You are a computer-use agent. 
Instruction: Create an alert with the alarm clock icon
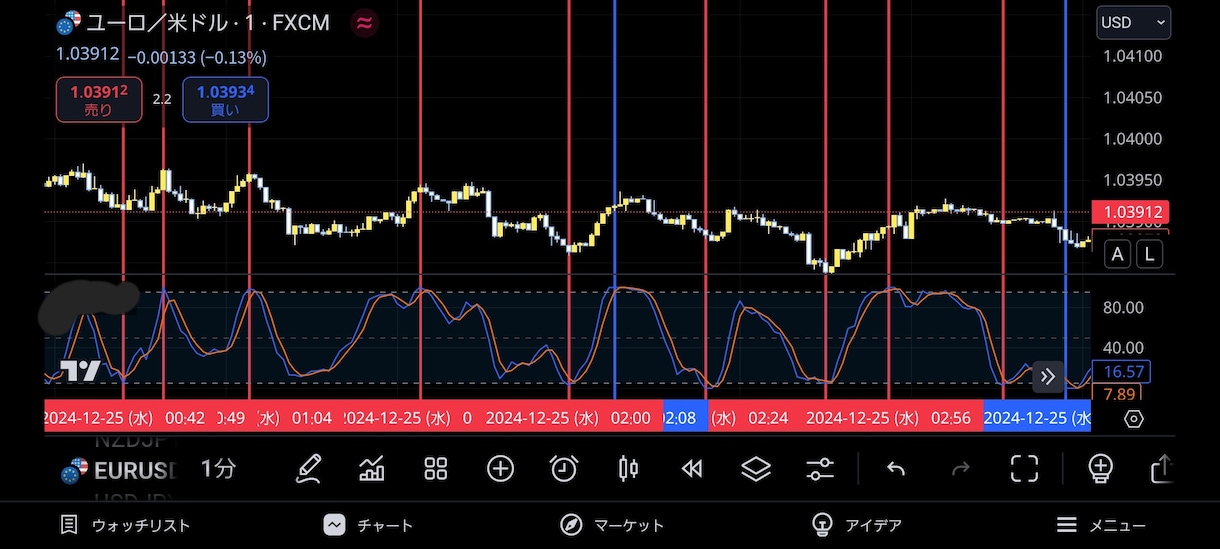coord(564,468)
